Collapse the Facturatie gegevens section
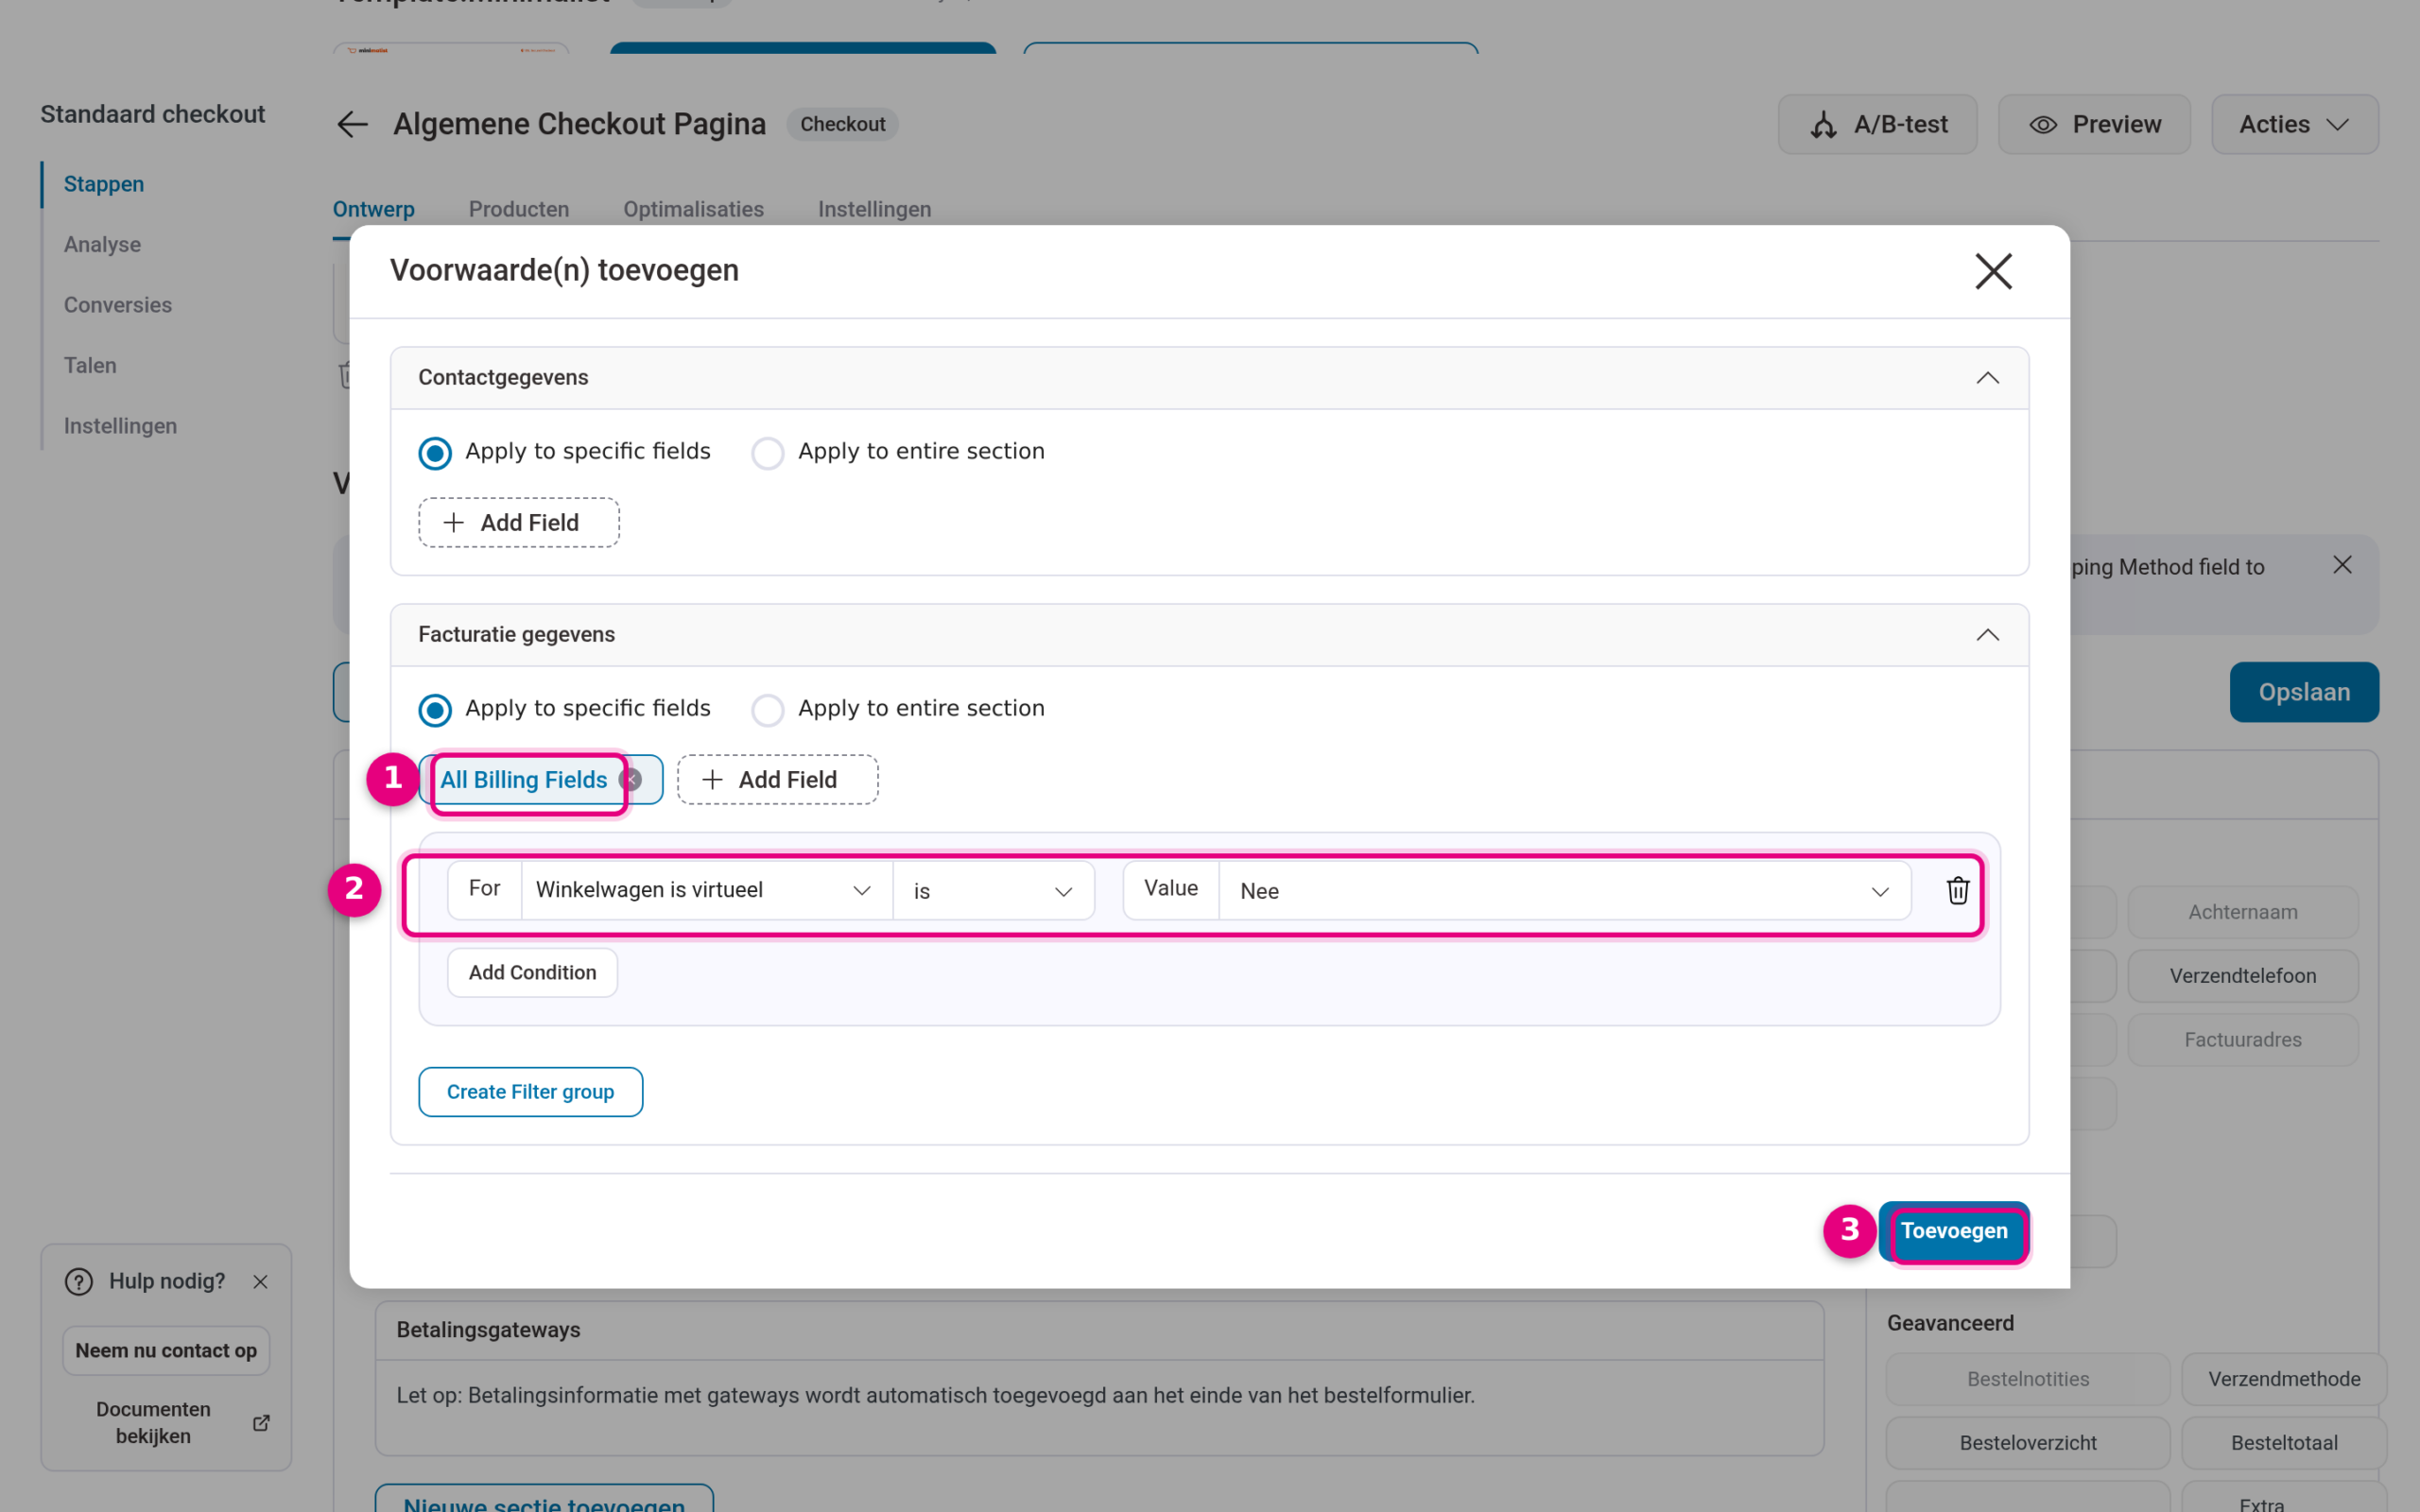2420x1512 pixels. coord(1987,635)
